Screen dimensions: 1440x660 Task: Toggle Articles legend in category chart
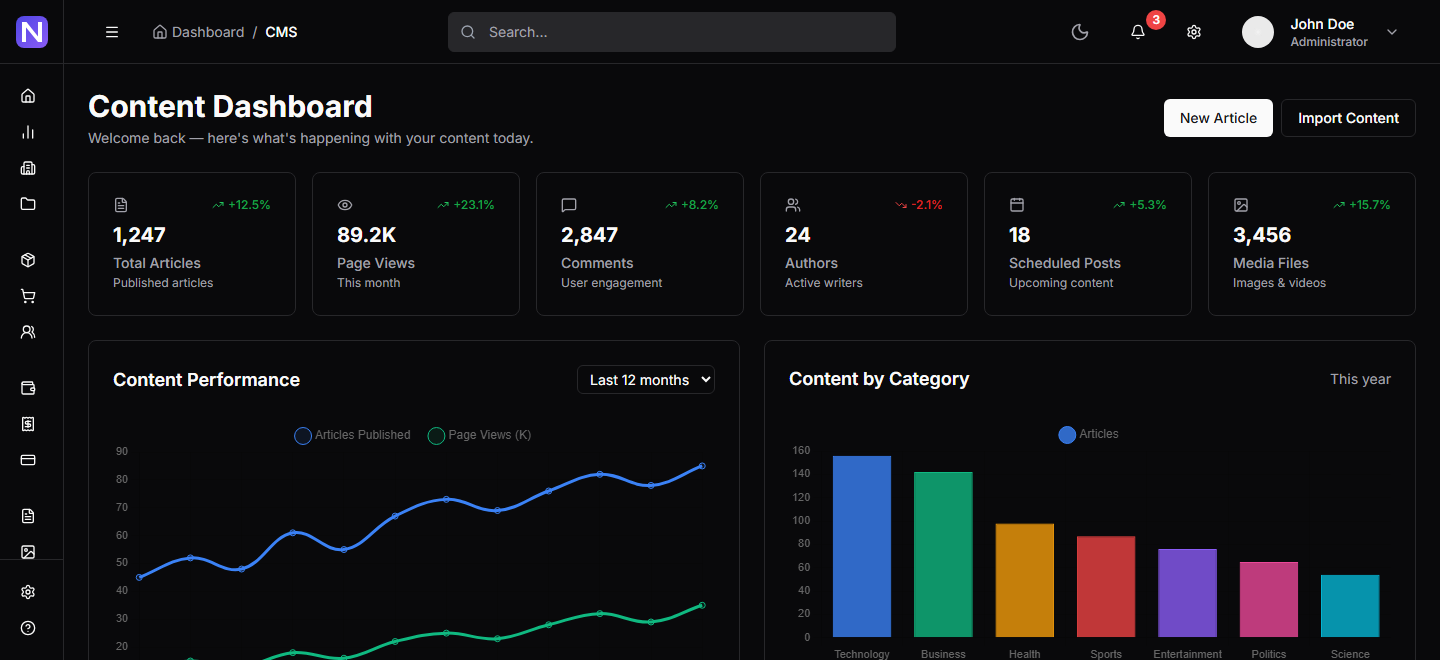pyautogui.click(x=1088, y=434)
